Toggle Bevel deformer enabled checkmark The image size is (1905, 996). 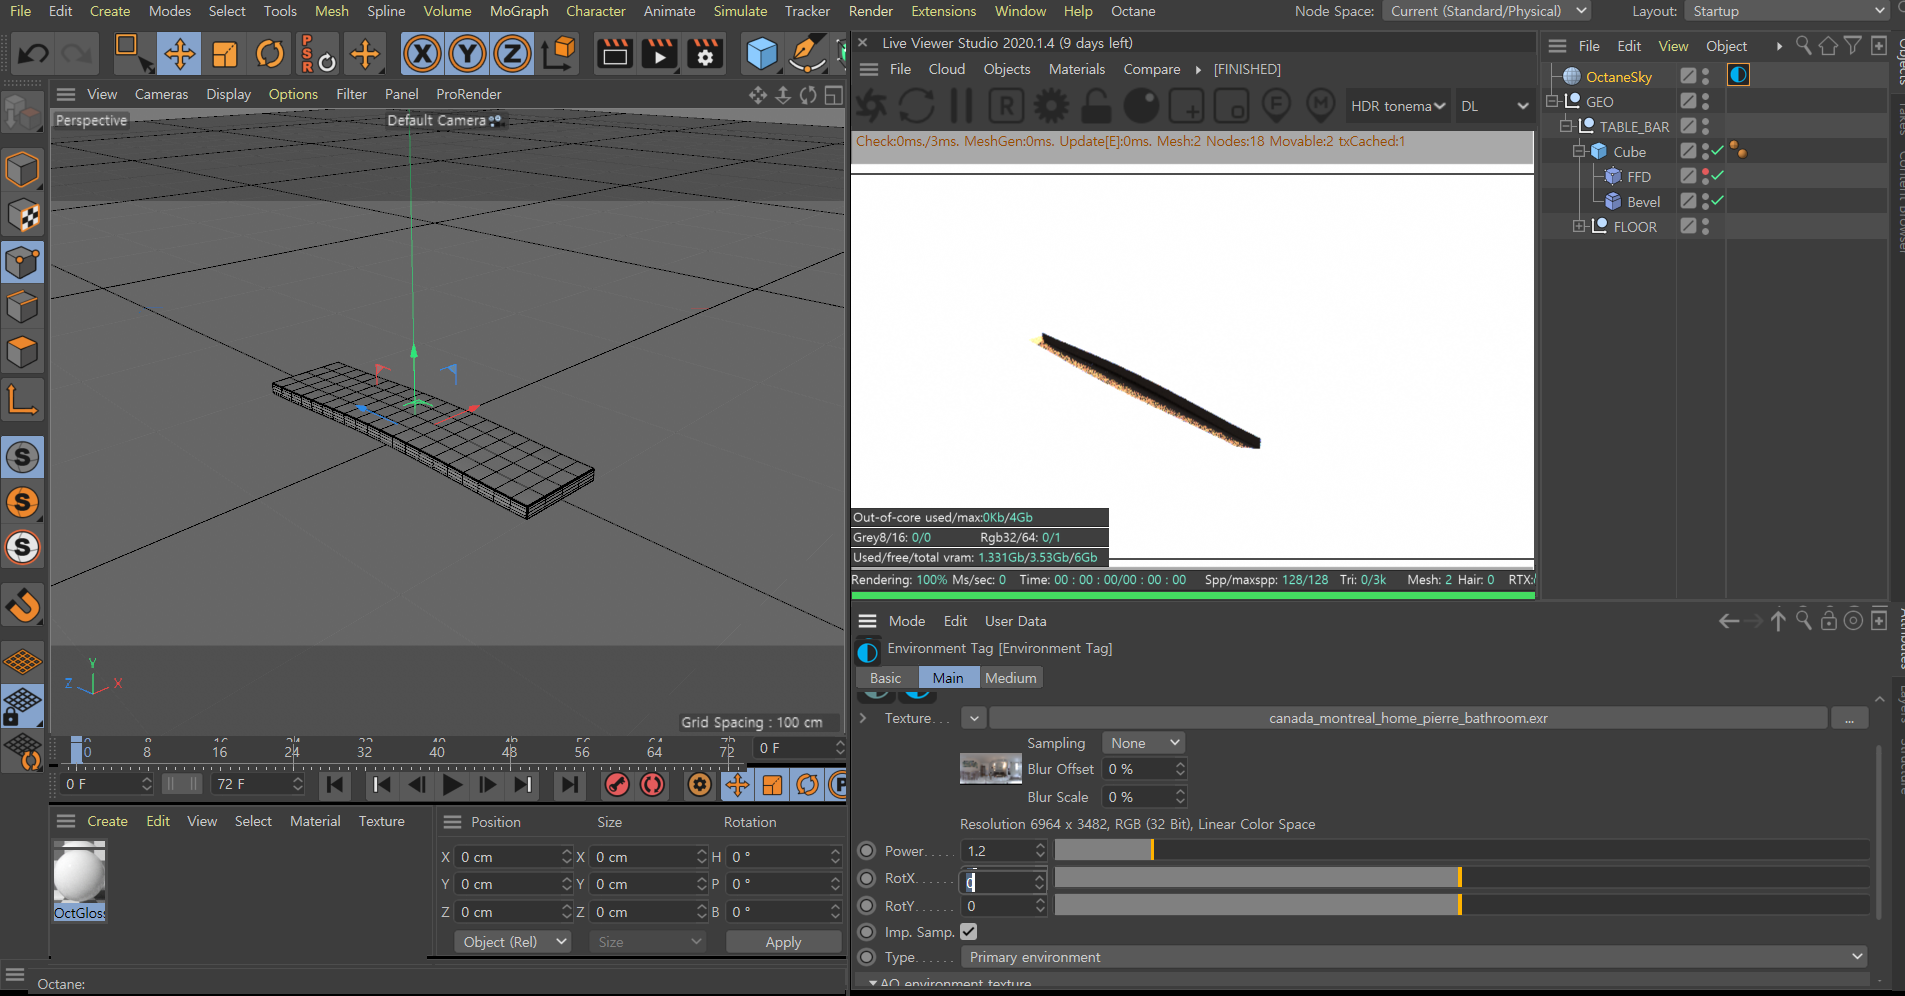click(1718, 201)
